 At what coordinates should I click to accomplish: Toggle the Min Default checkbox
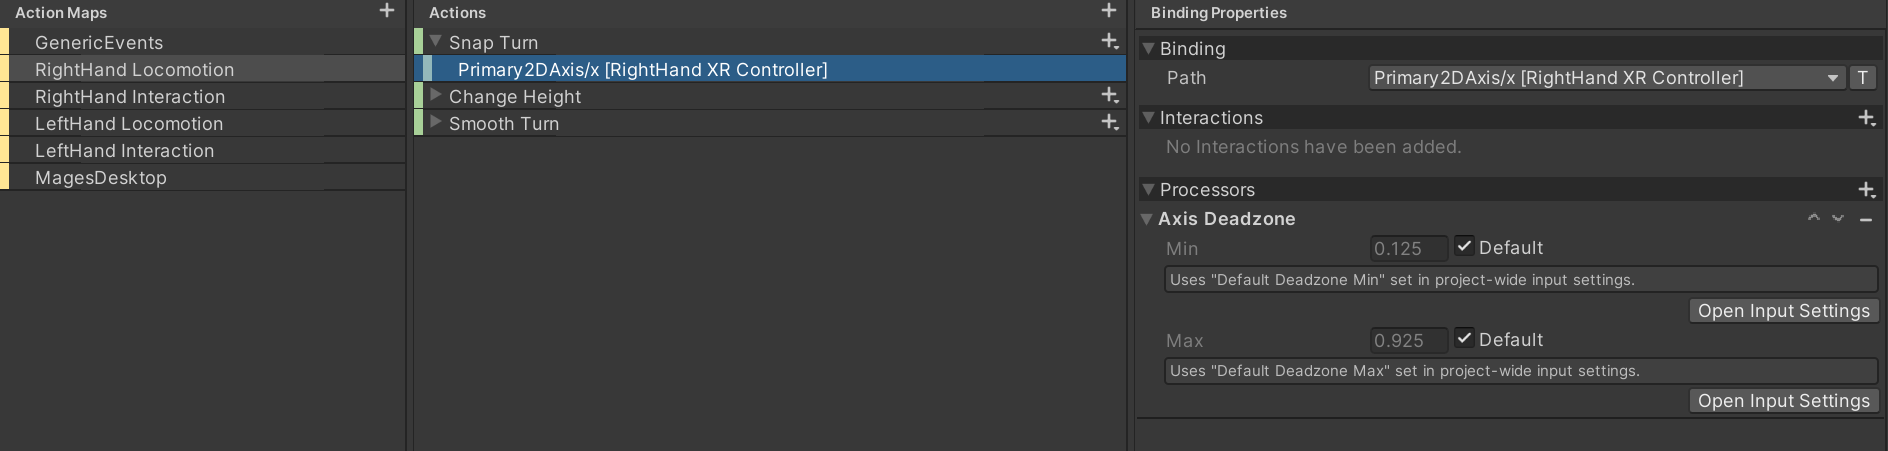(x=1464, y=246)
